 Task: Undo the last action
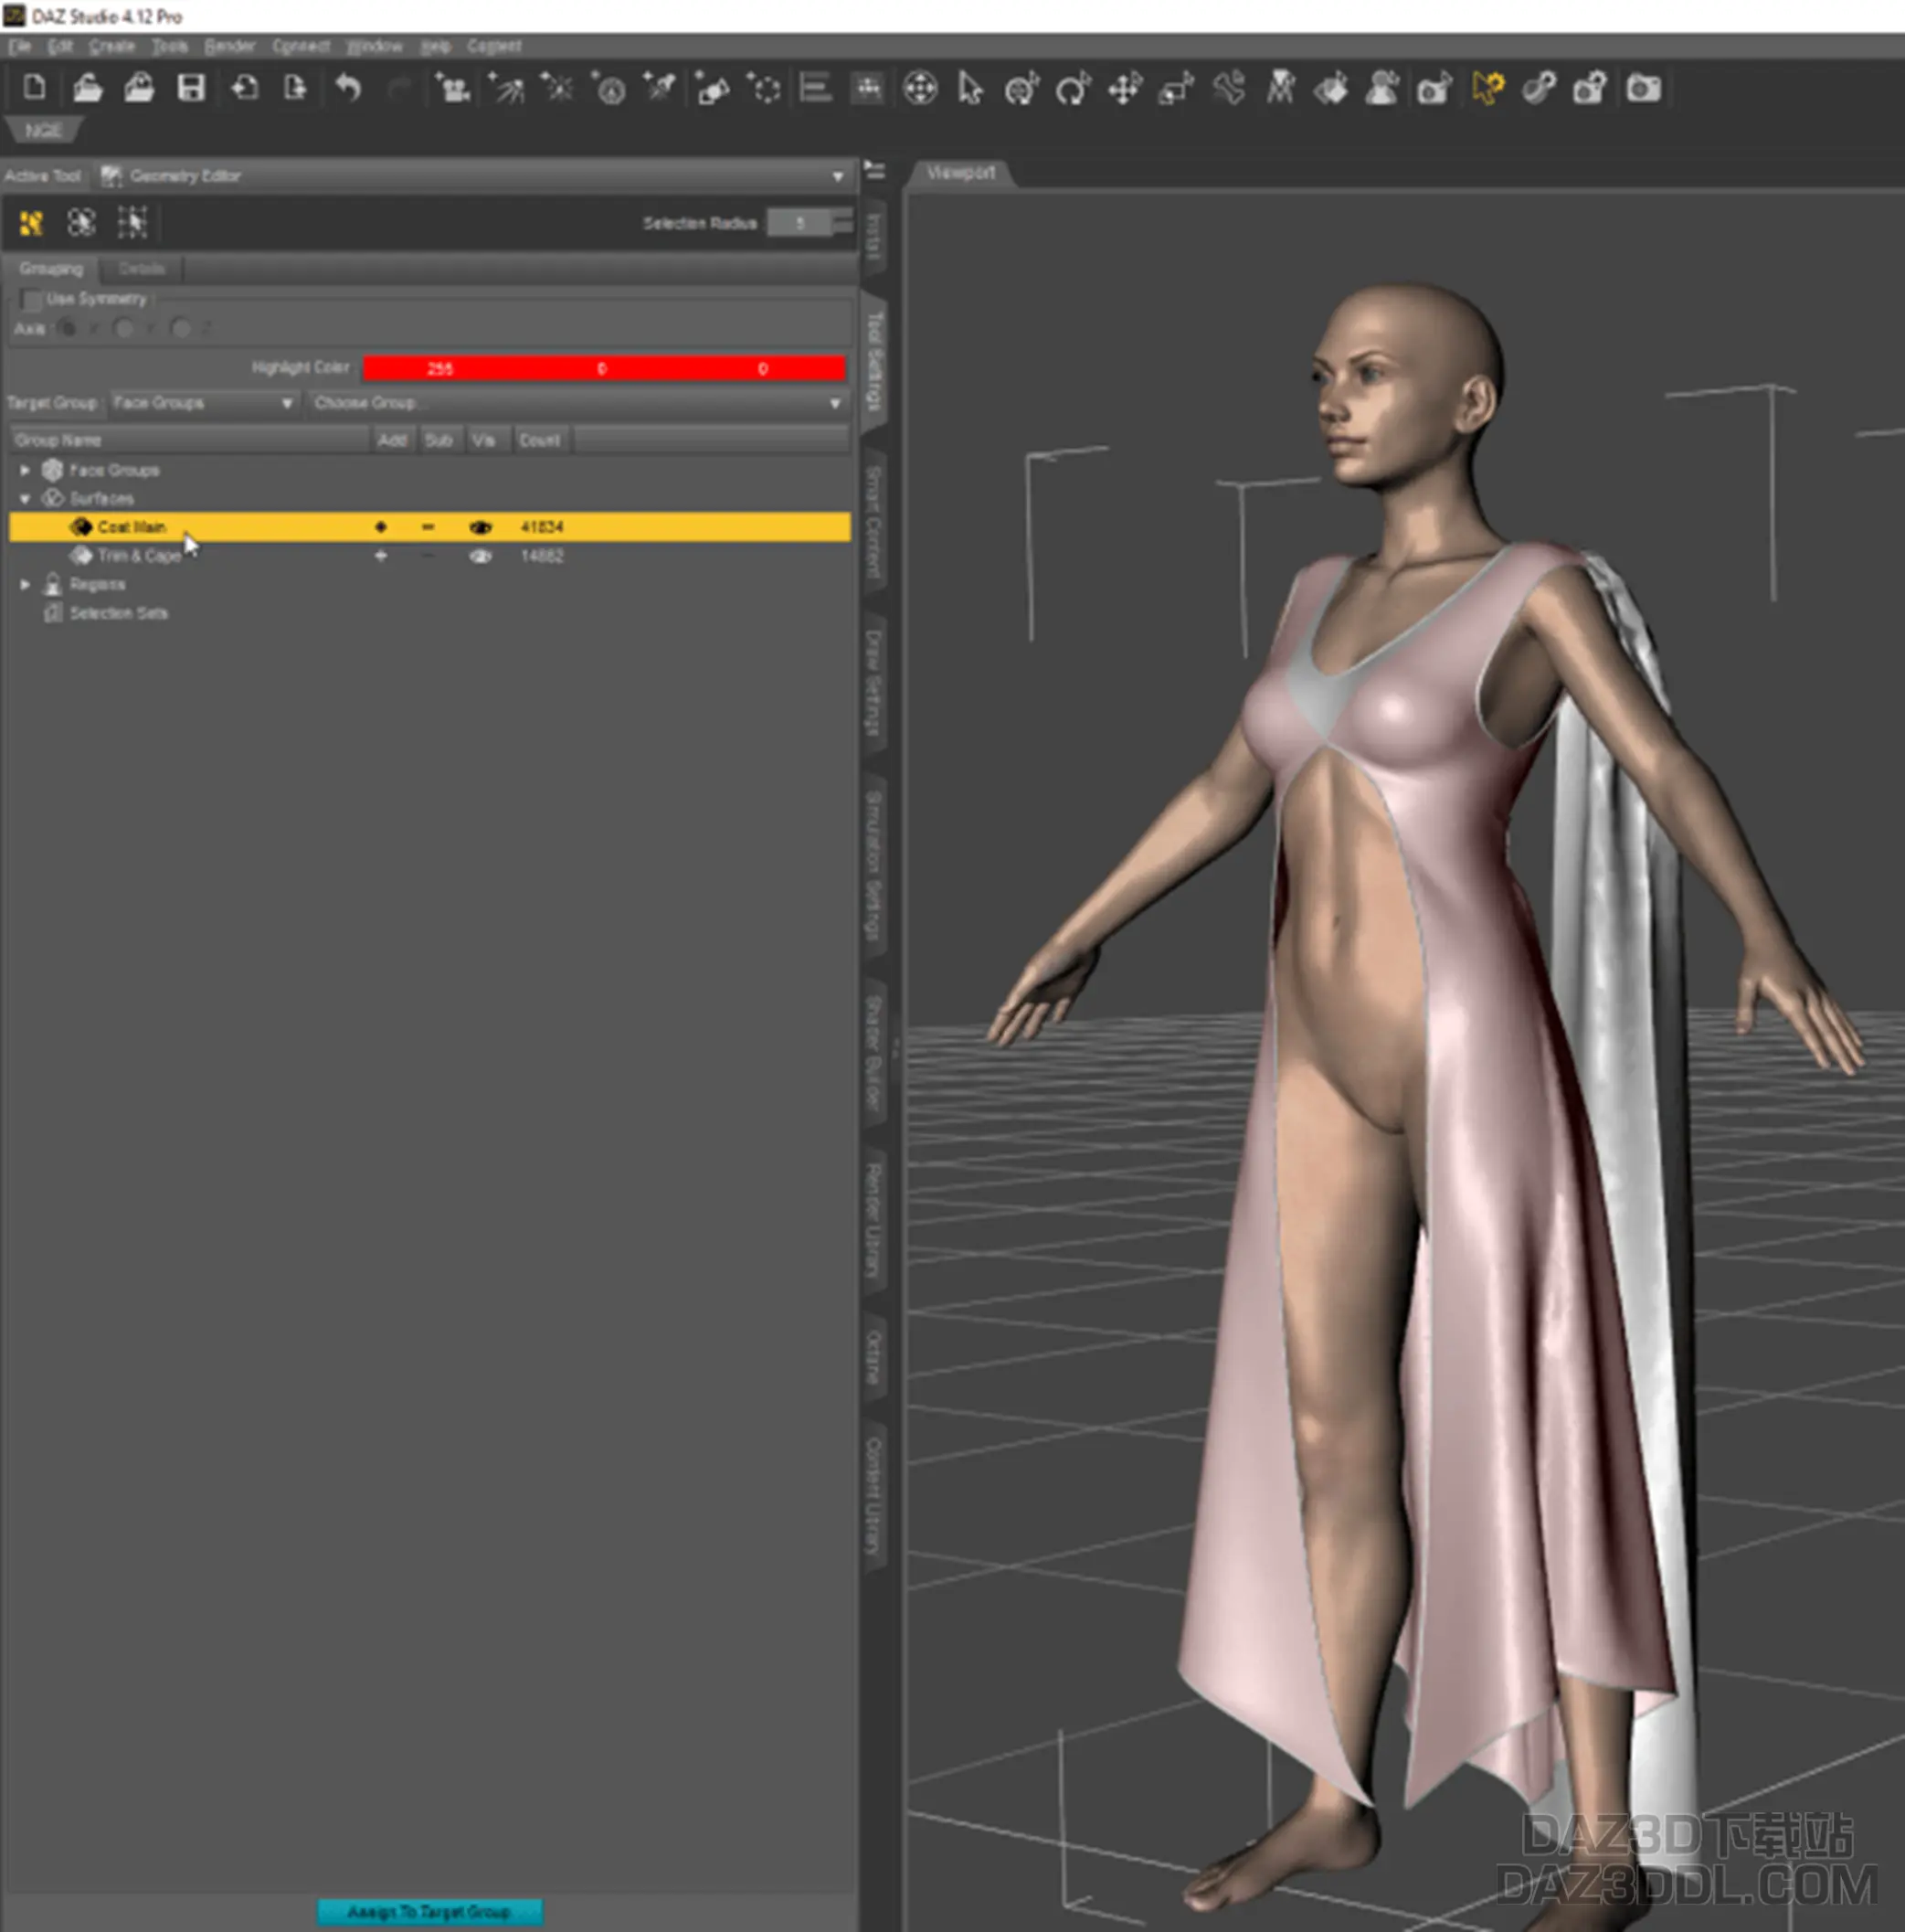tap(347, 89)
